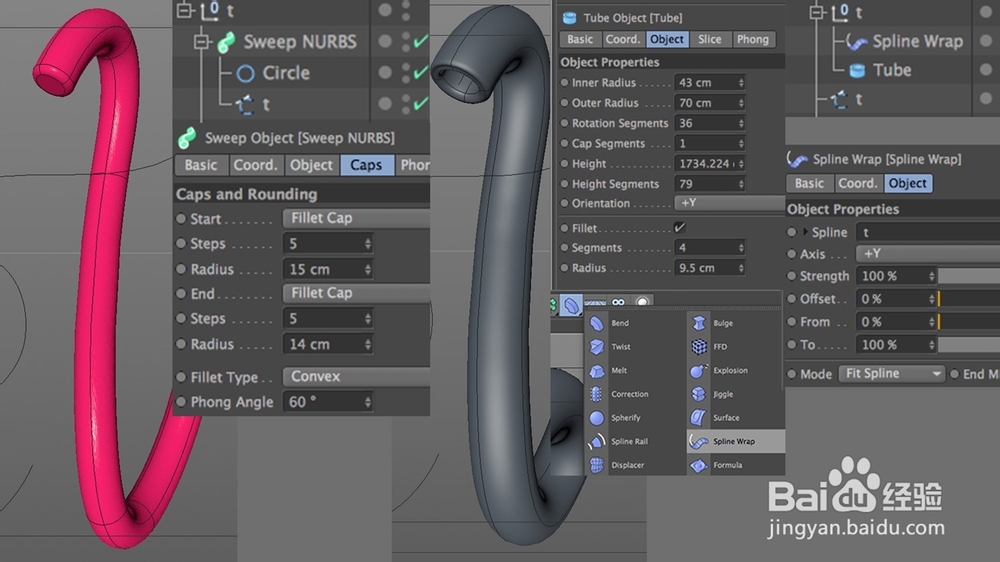Open the Sweep Object Object tab

coord(311,165)
